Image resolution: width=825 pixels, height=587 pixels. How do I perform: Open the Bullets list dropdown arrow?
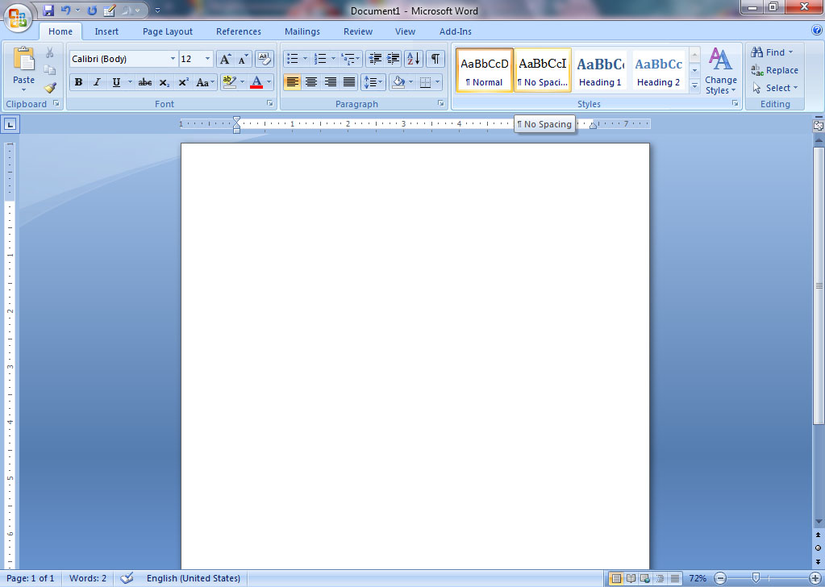304,58
